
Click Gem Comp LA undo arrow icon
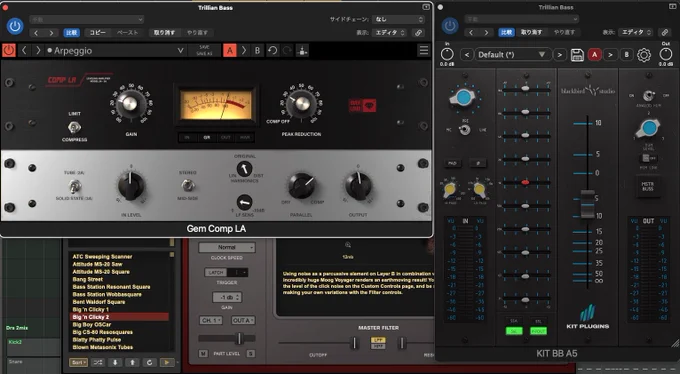272,50
